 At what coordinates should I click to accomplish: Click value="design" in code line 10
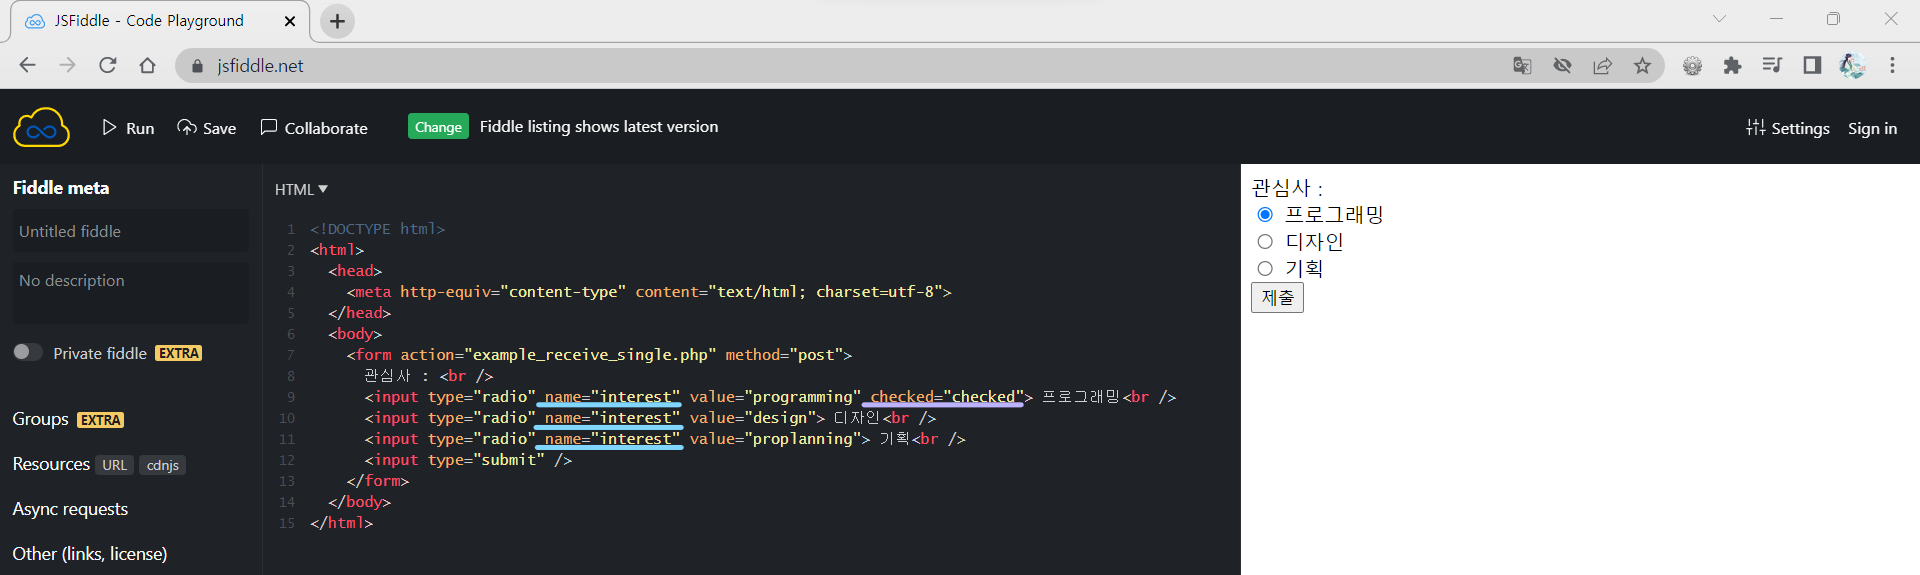pyautogui.click(x=753, y=418)
